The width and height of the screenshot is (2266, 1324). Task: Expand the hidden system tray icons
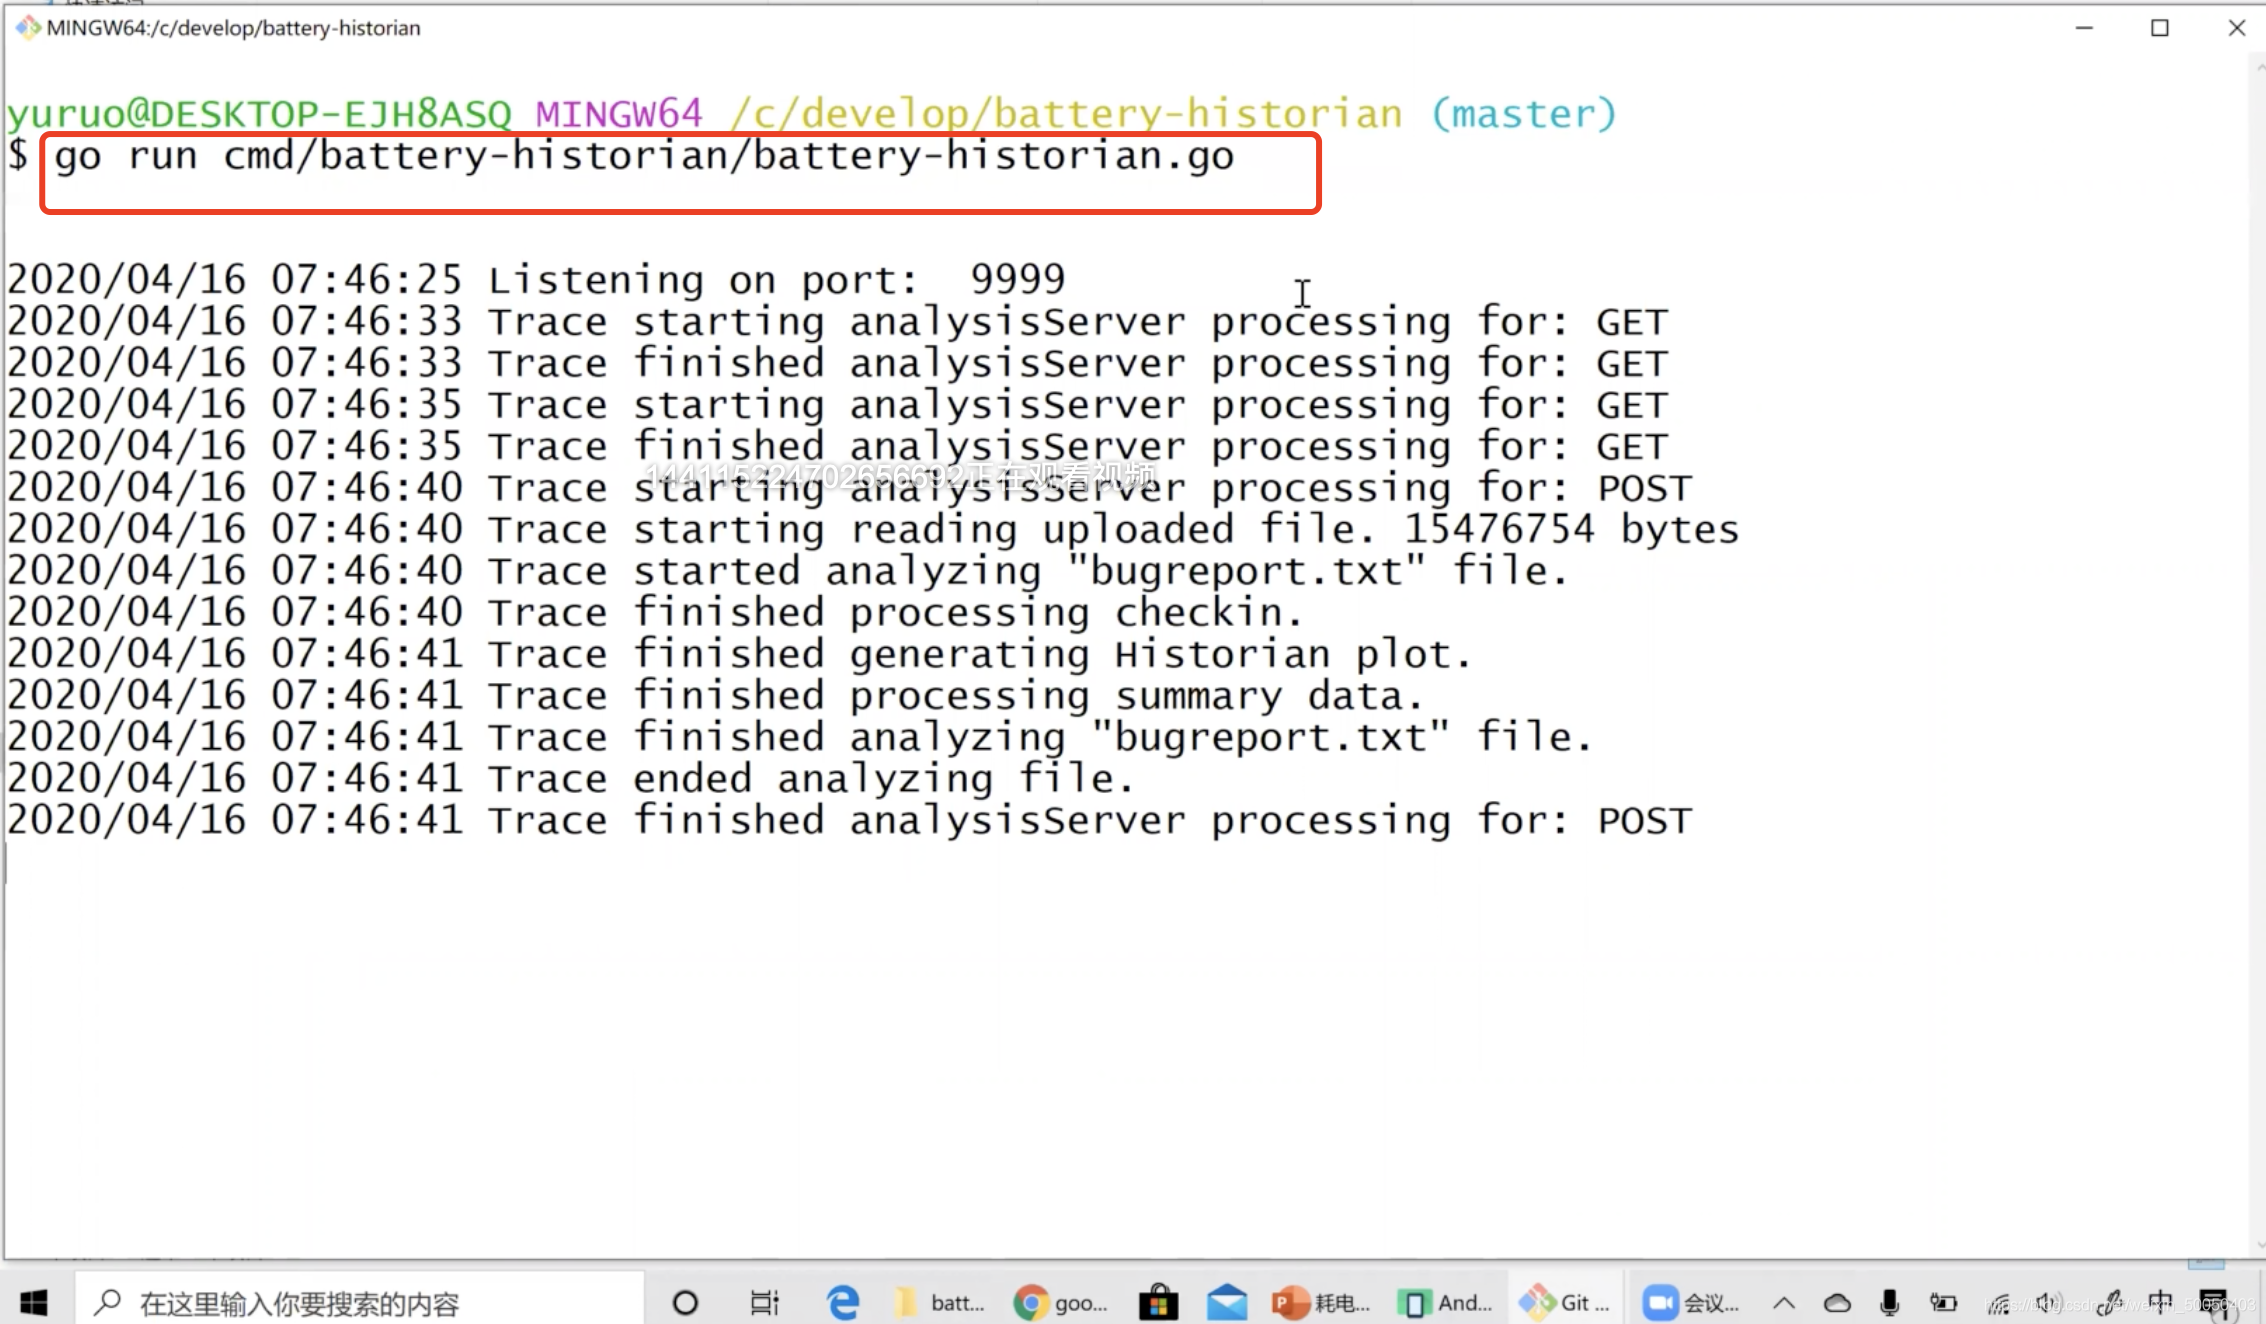1784,1302
